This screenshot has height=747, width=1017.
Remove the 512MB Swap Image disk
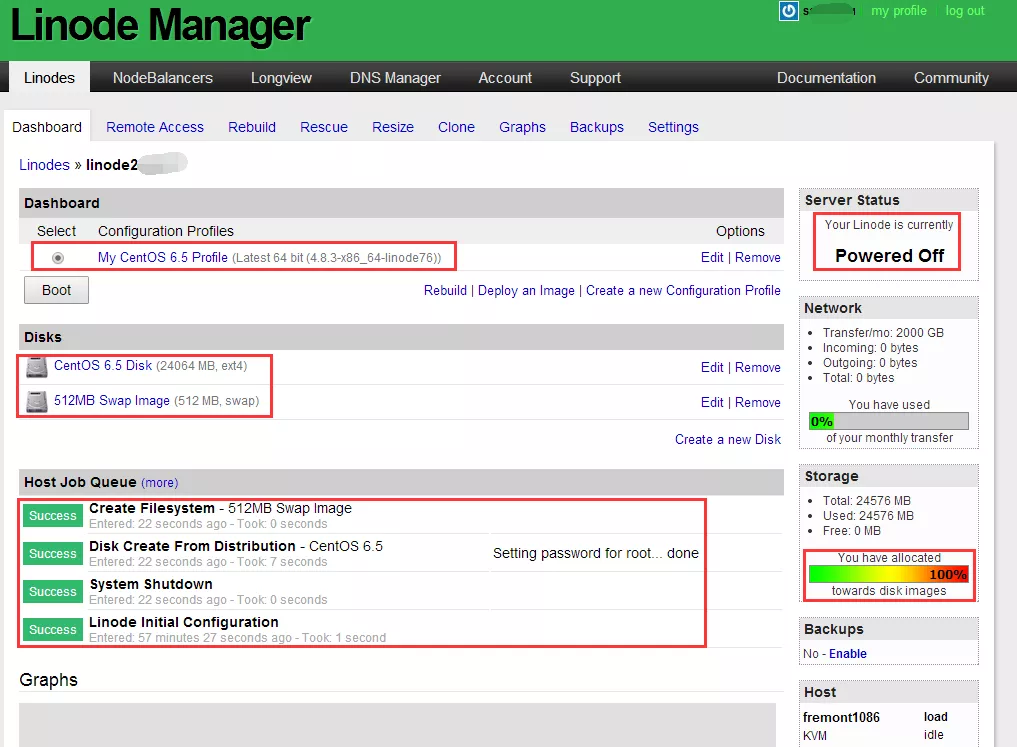pos(758,403)
